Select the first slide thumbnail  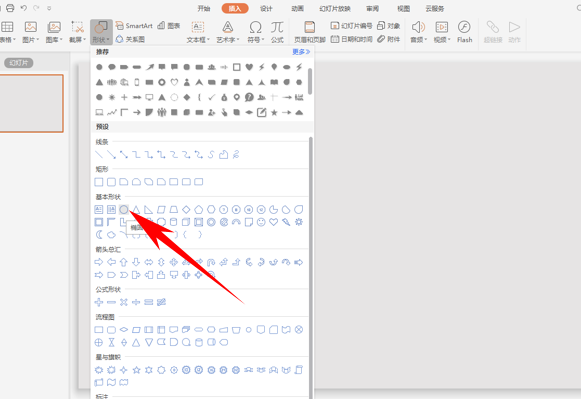pos(31,103)
